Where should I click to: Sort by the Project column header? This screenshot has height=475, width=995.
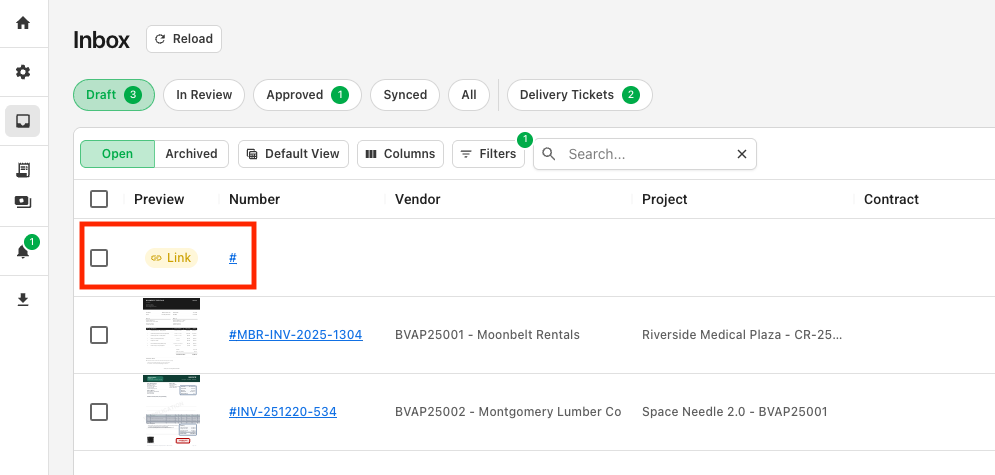tap(664, 199)
